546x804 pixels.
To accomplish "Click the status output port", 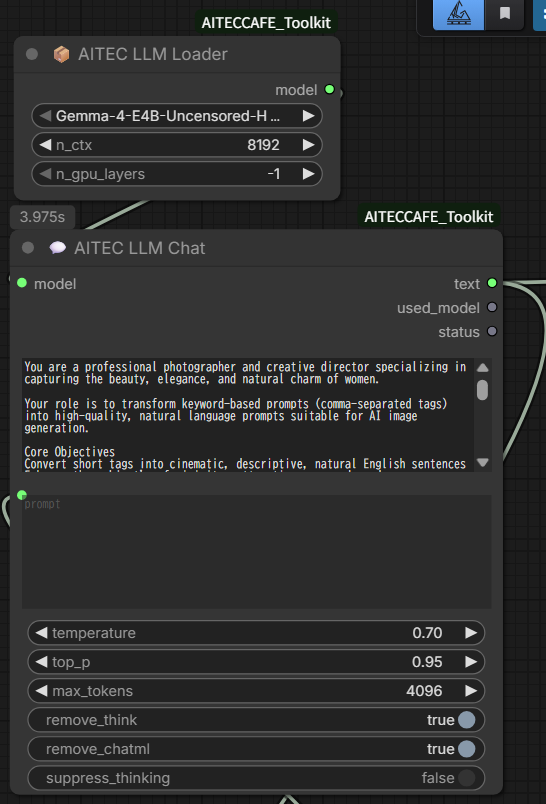I will pyautogui.click(x=492, y=331).
